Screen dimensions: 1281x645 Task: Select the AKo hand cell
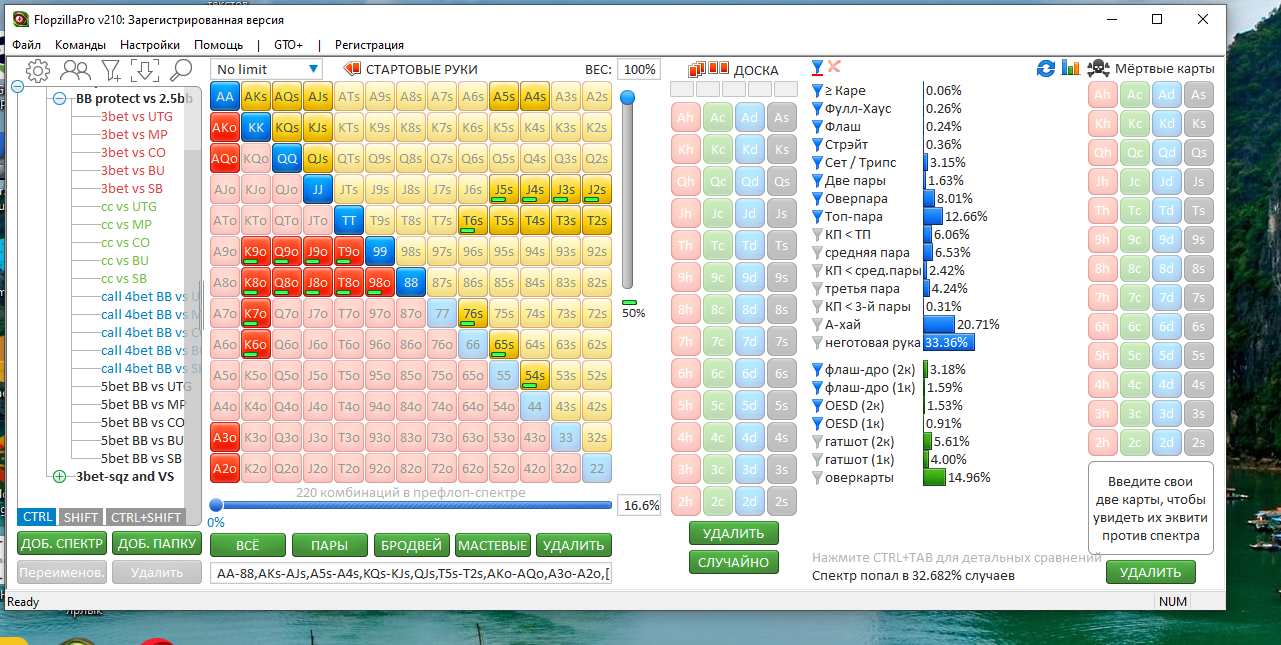(x=226, y=127)
